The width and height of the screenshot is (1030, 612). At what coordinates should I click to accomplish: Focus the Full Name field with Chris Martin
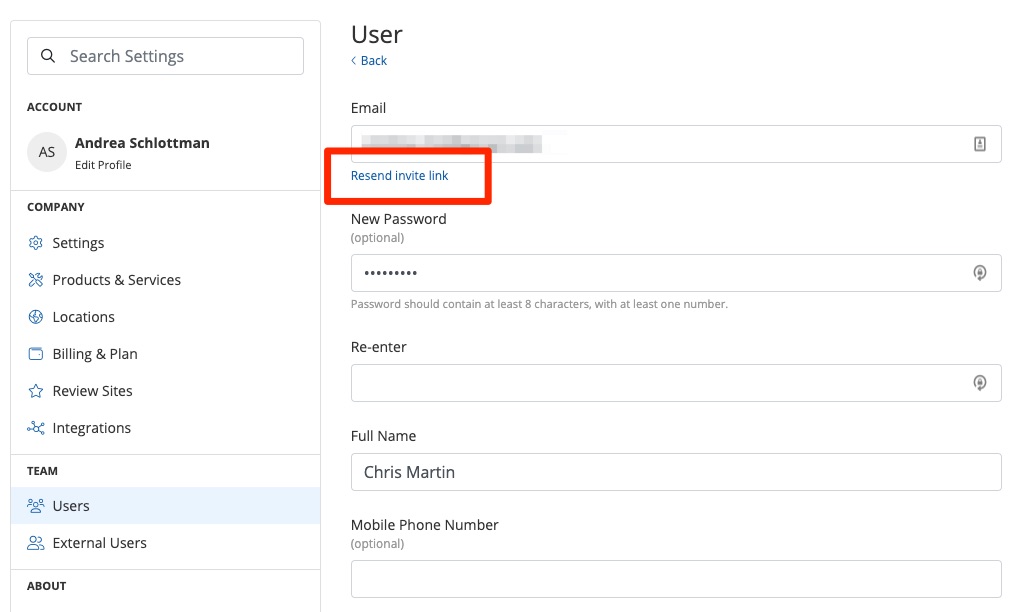pyautogui.click(x=675, y=472)
